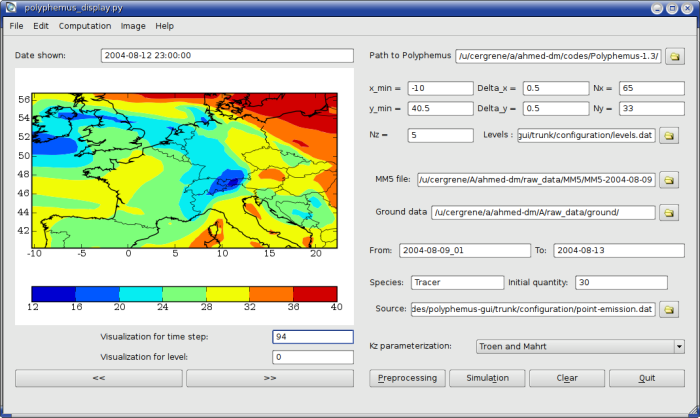Open the Help menu
Image resolution: width=700 pixels, height=418 pixels.
click(x=164, y=26)
